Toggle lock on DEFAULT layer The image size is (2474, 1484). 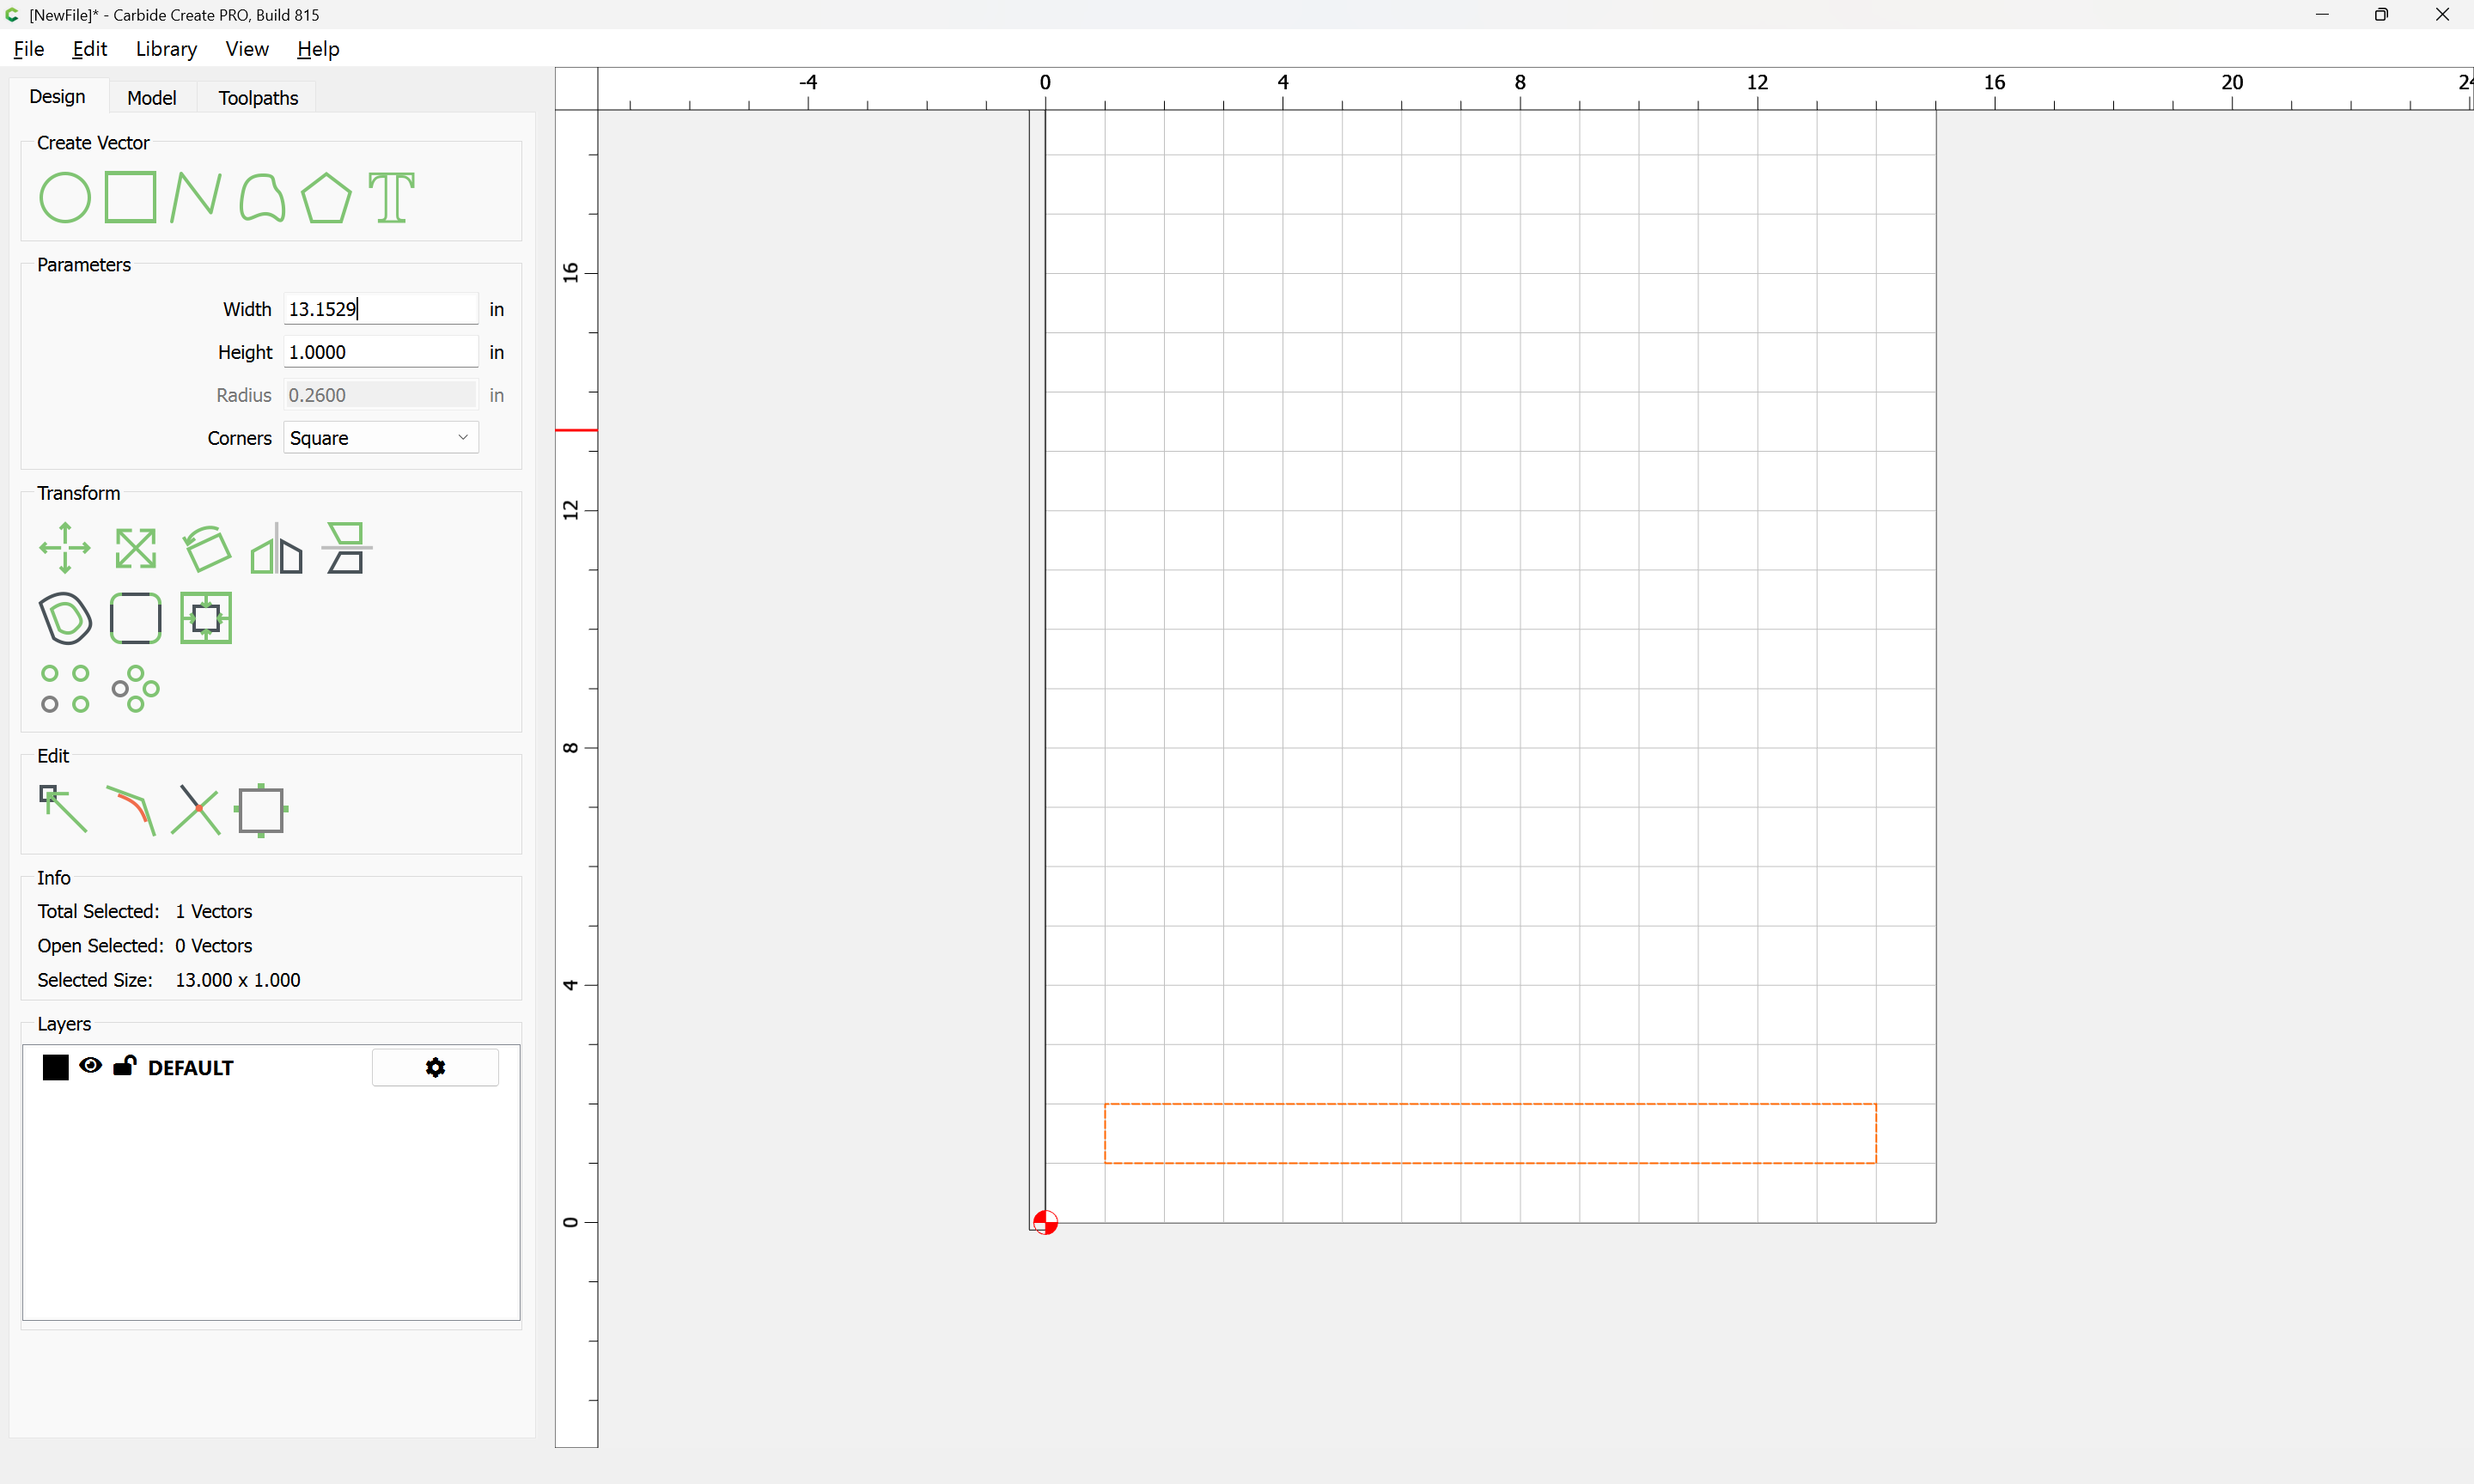[x=124, y=1066]
